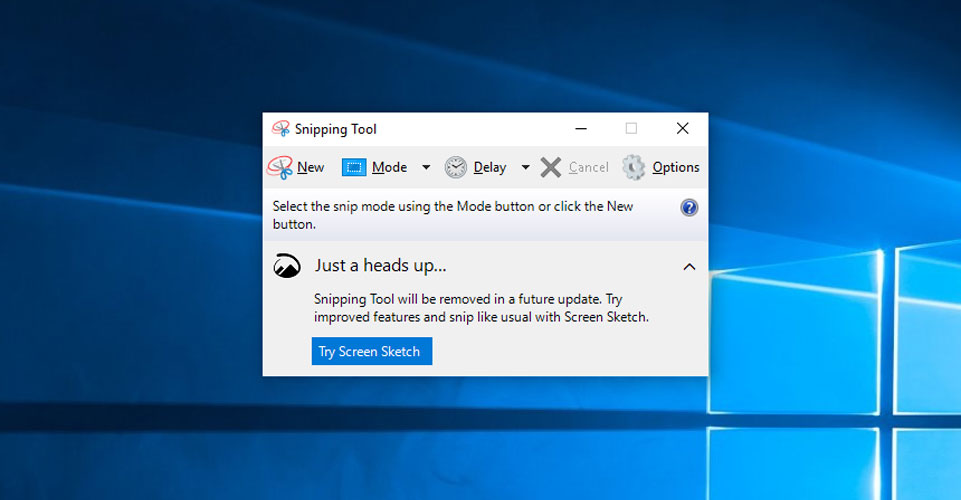Open the Mode dropdown arrow

pyautogui.click(x=426, y=167)
